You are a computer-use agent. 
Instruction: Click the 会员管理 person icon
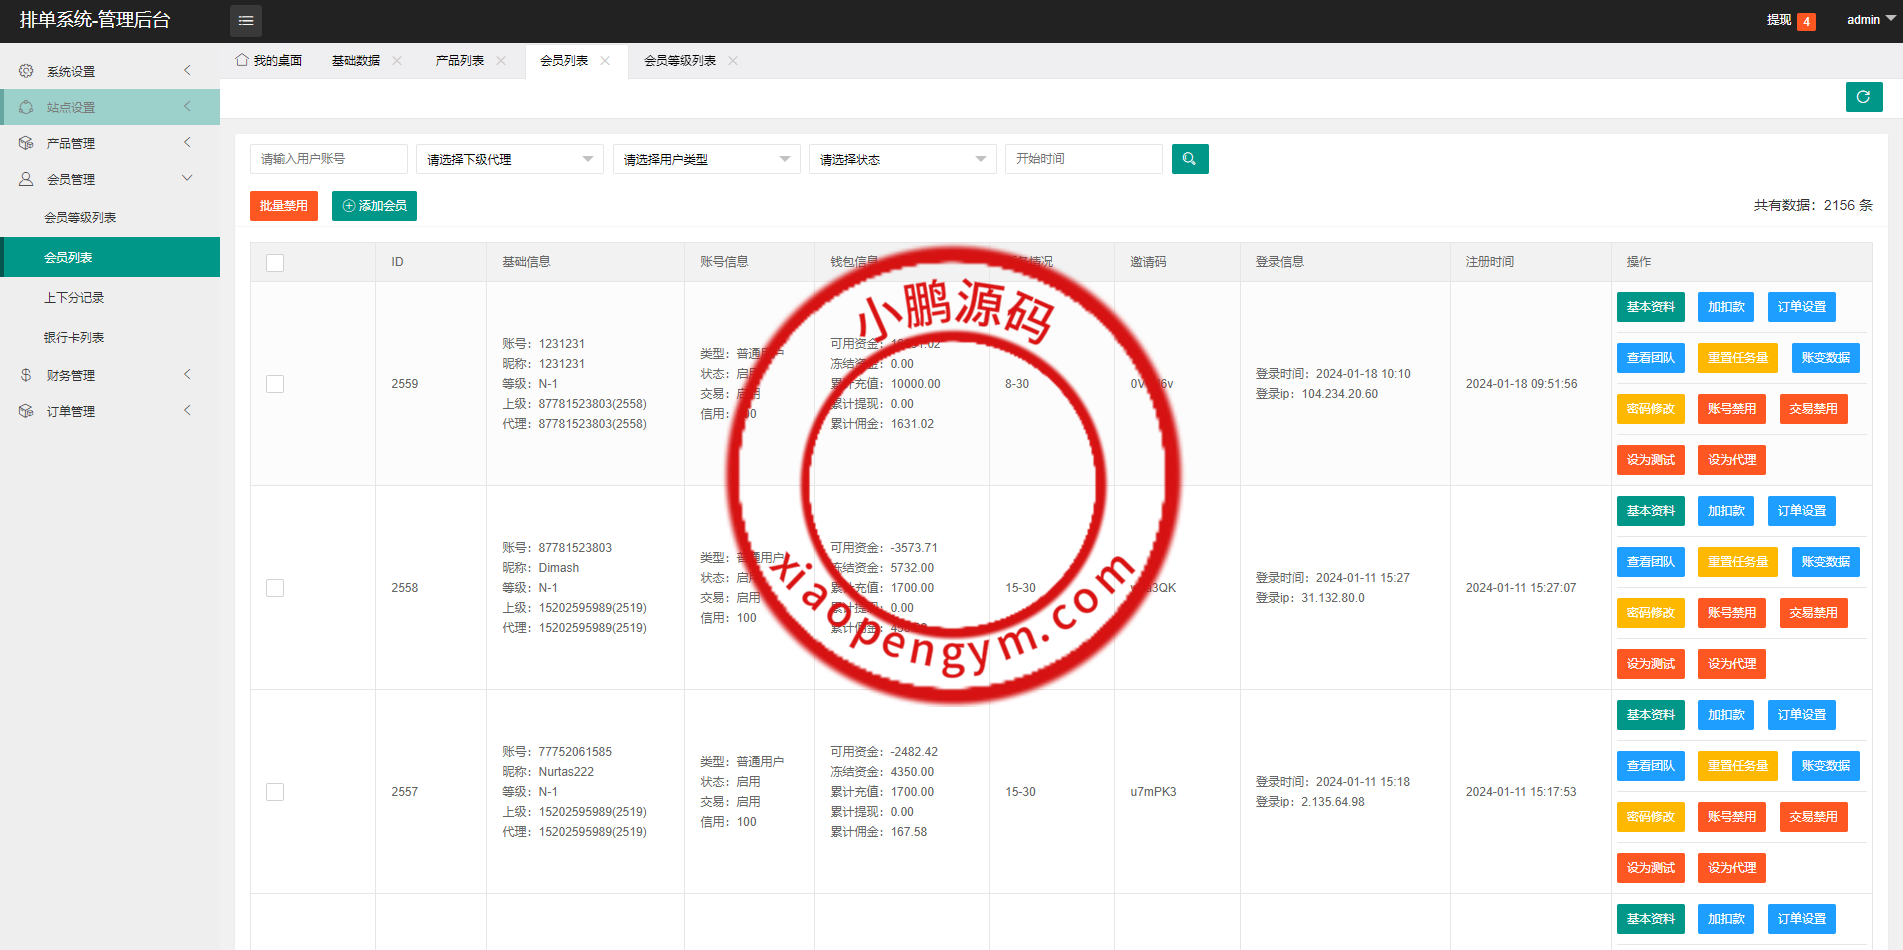tap(26, 178)
